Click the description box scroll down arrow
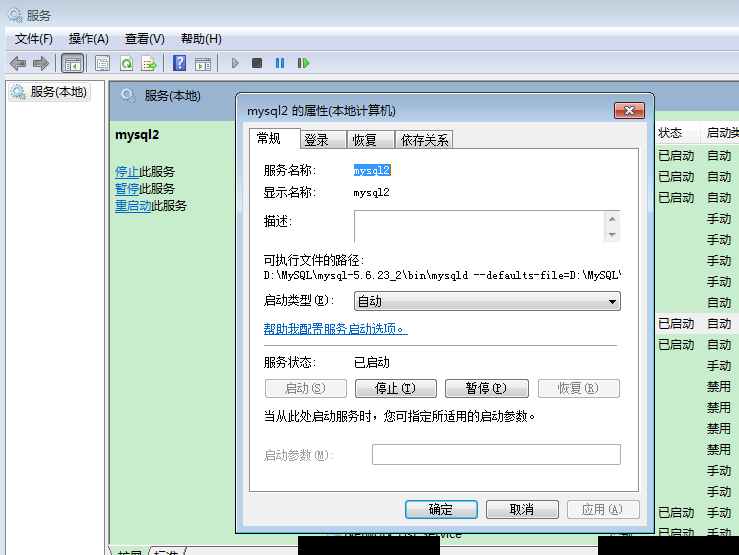The width and height of the screenshot is (739, 555). (x=612, y=234)
